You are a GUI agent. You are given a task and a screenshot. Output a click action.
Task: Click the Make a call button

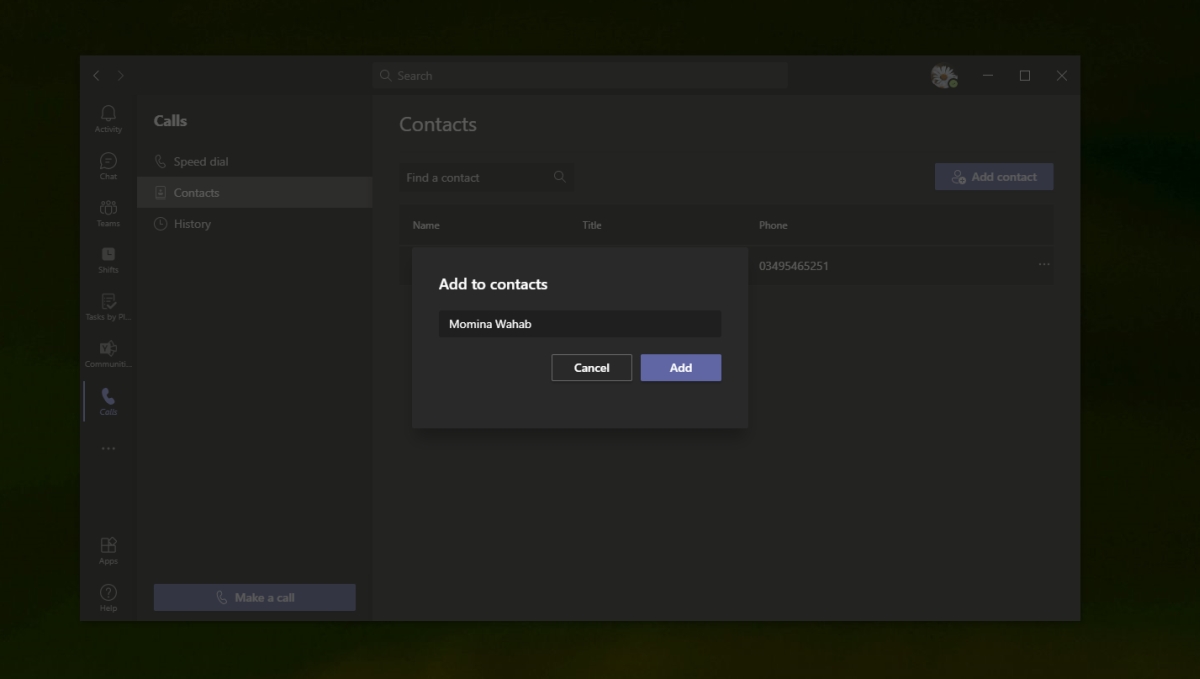tap(254, 598)
